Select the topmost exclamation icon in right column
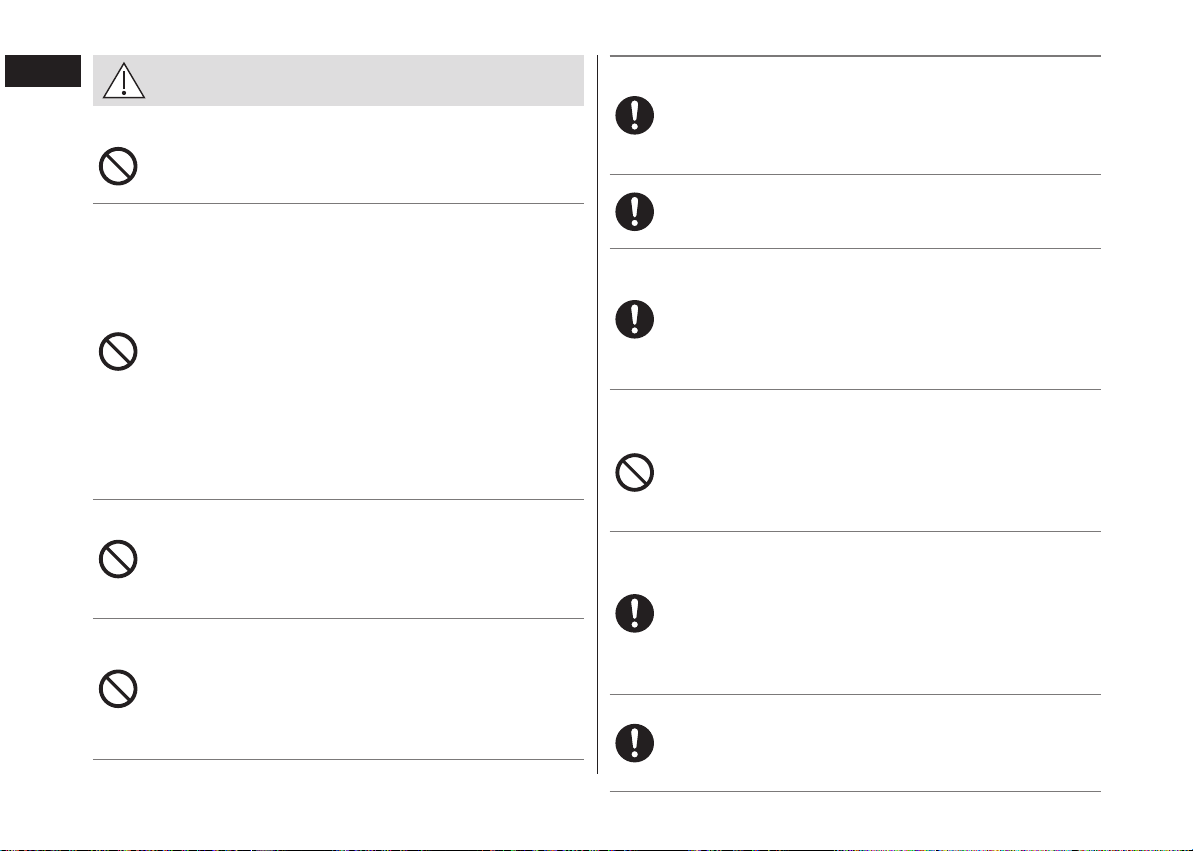The image size is (1193, 851). tap(635, 116)
